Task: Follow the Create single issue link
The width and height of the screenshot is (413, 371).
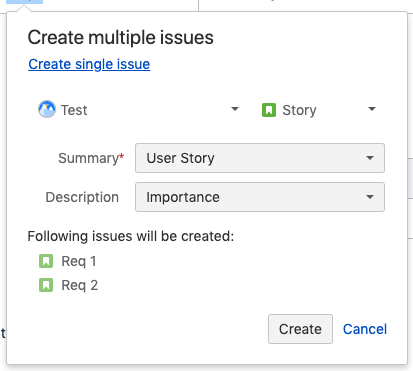Action: 89,64
